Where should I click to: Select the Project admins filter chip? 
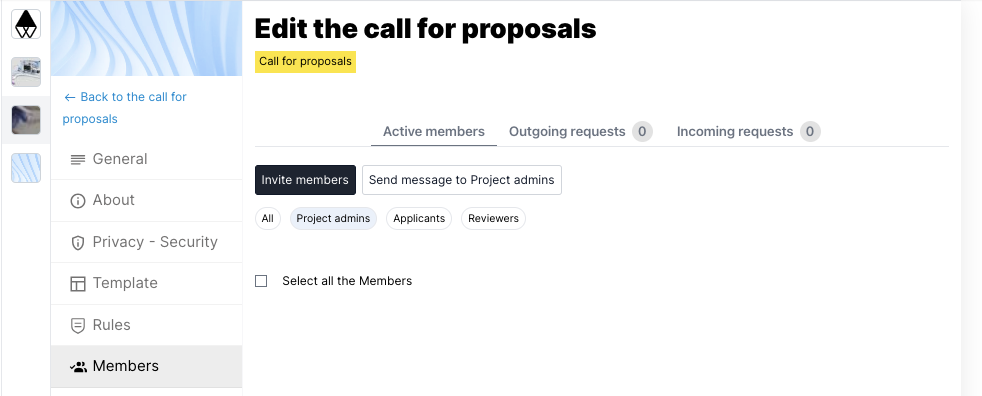(x=333, y=219)
